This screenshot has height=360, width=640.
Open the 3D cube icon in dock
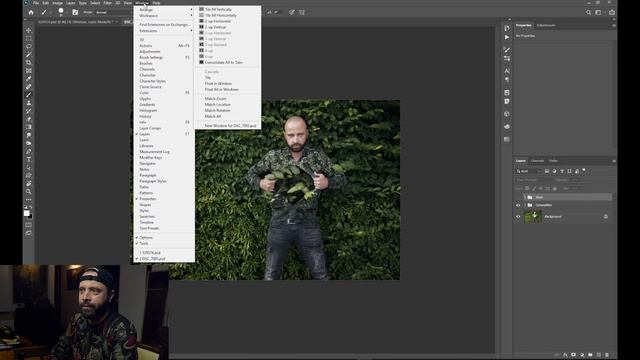(x=507, y=114)
